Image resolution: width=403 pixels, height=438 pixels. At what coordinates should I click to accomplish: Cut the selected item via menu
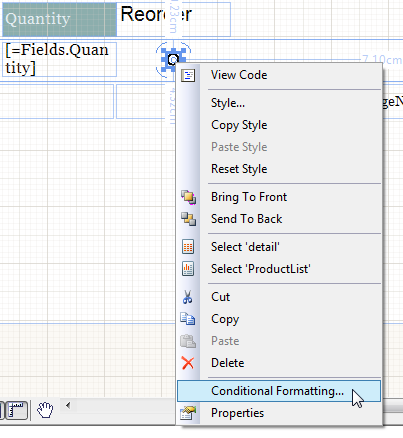tap(279, 297)
